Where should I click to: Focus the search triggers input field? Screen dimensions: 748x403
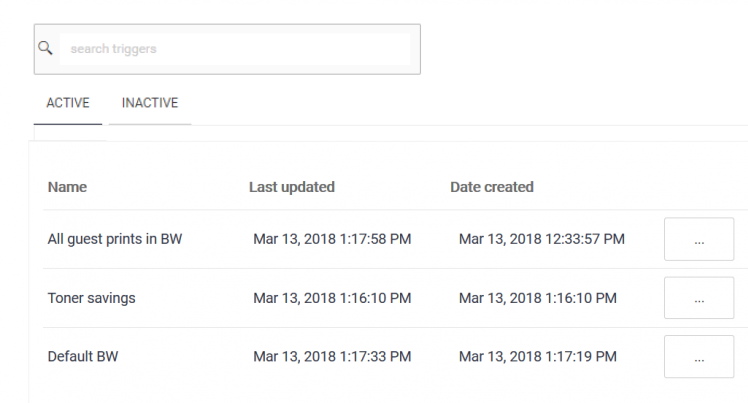[235, 48]
